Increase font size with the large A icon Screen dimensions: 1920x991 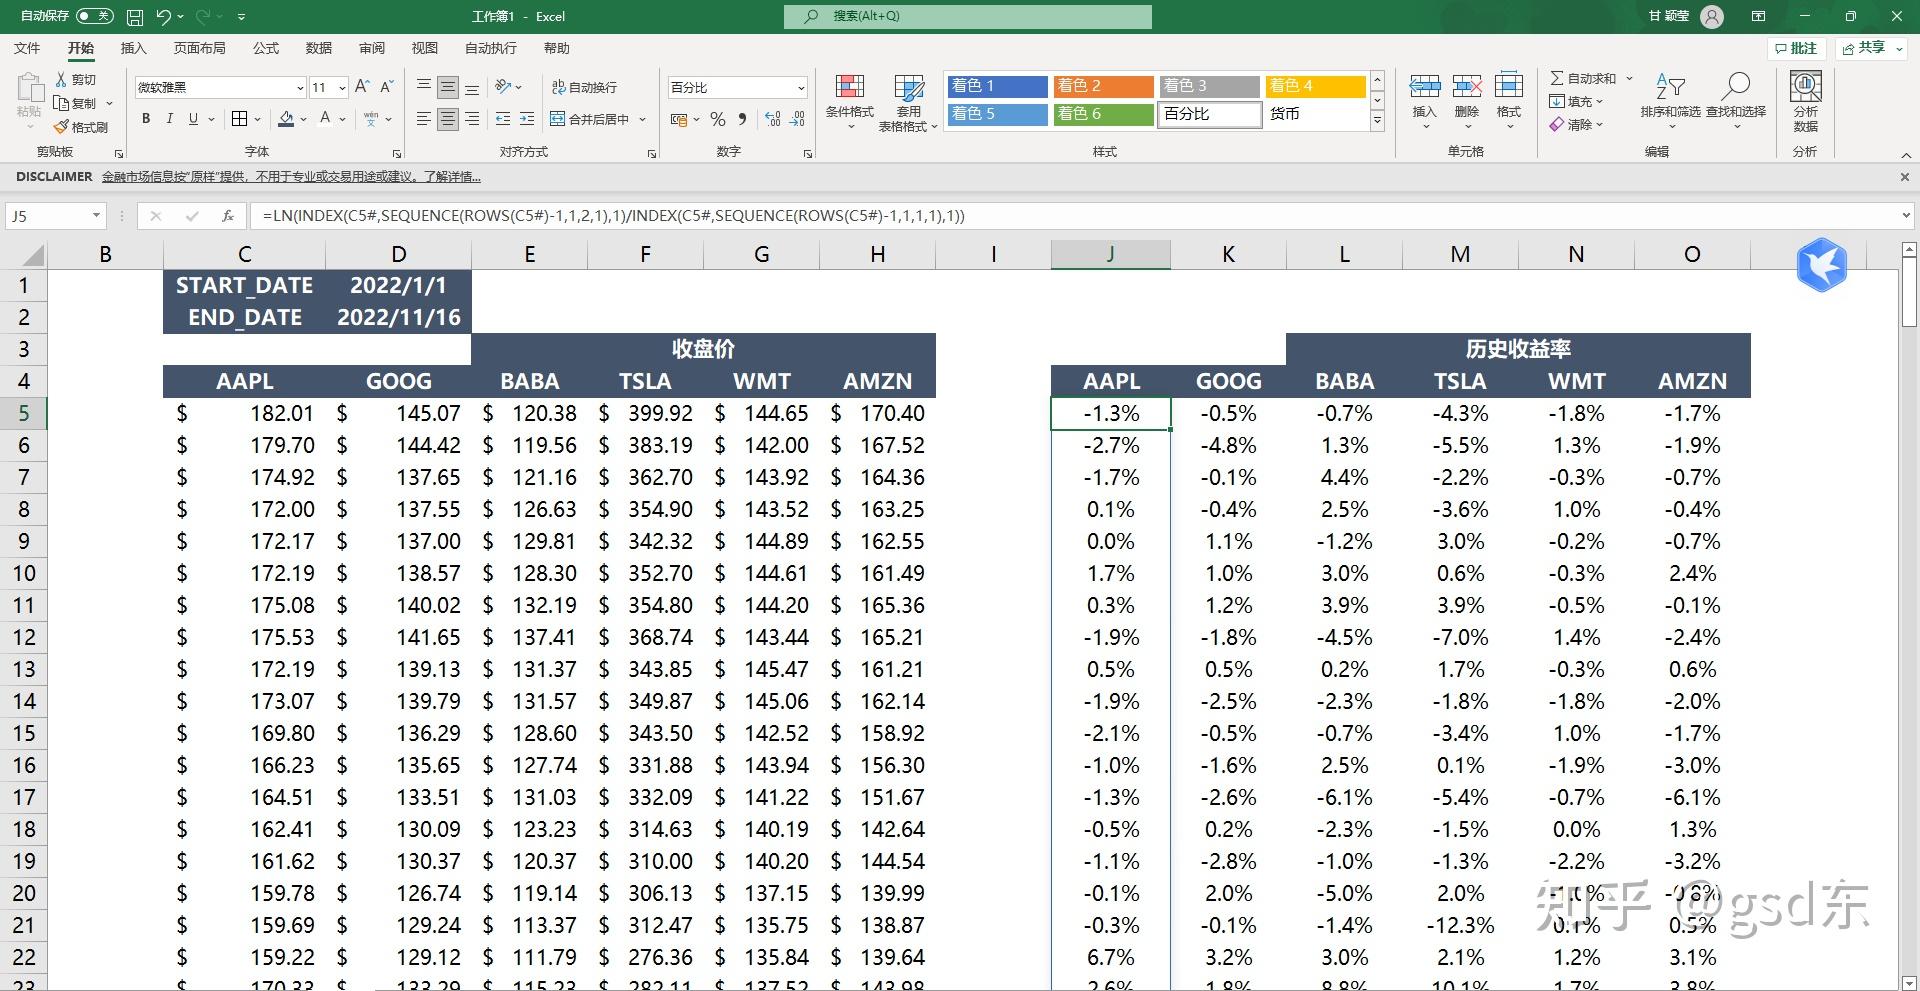[x=362, y=87]
